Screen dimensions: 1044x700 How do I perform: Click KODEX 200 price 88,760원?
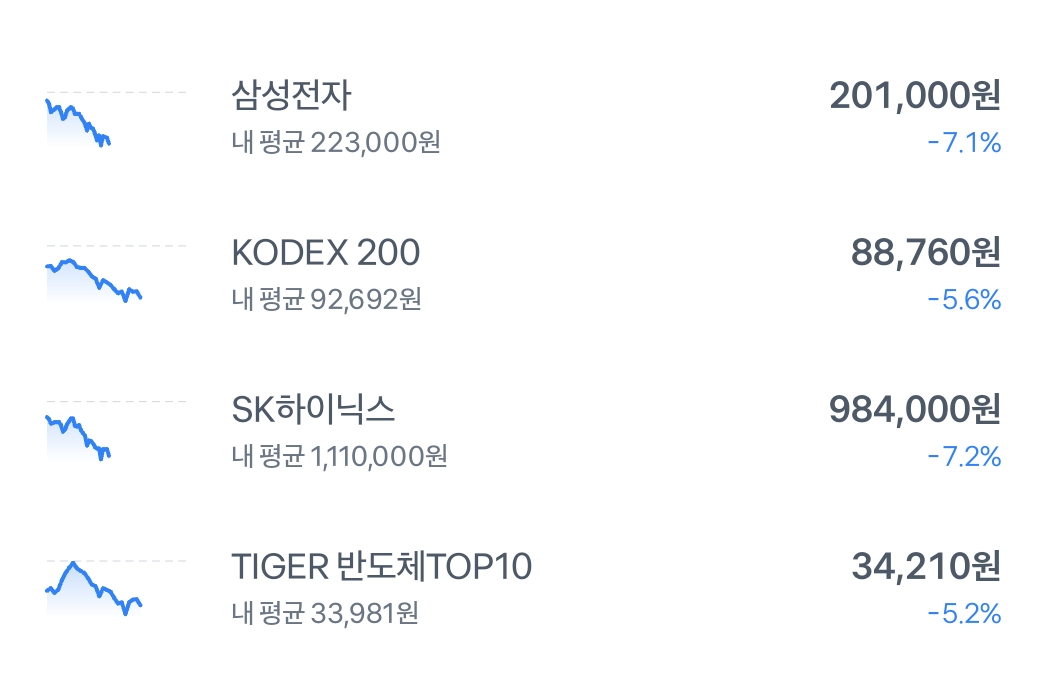[x=925, y=252]
